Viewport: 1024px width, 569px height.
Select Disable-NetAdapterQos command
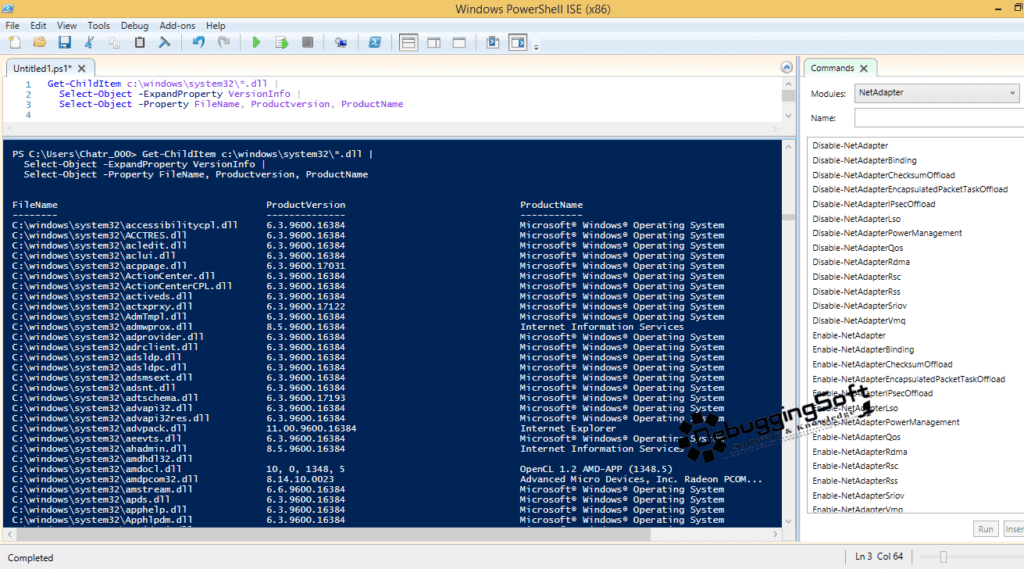[x=857, y=248]
